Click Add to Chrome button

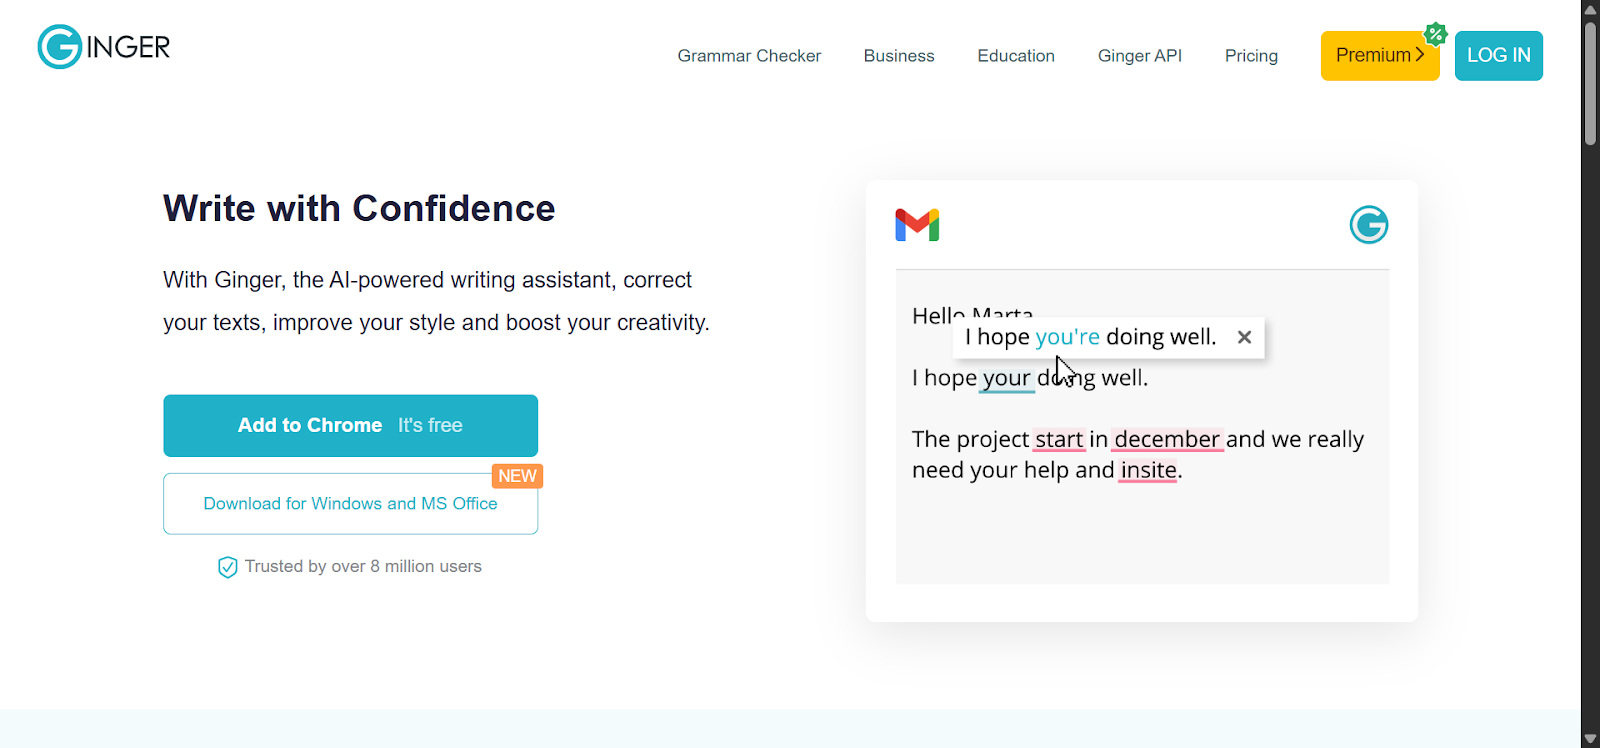pyautogui.click(x=351, y=426)
